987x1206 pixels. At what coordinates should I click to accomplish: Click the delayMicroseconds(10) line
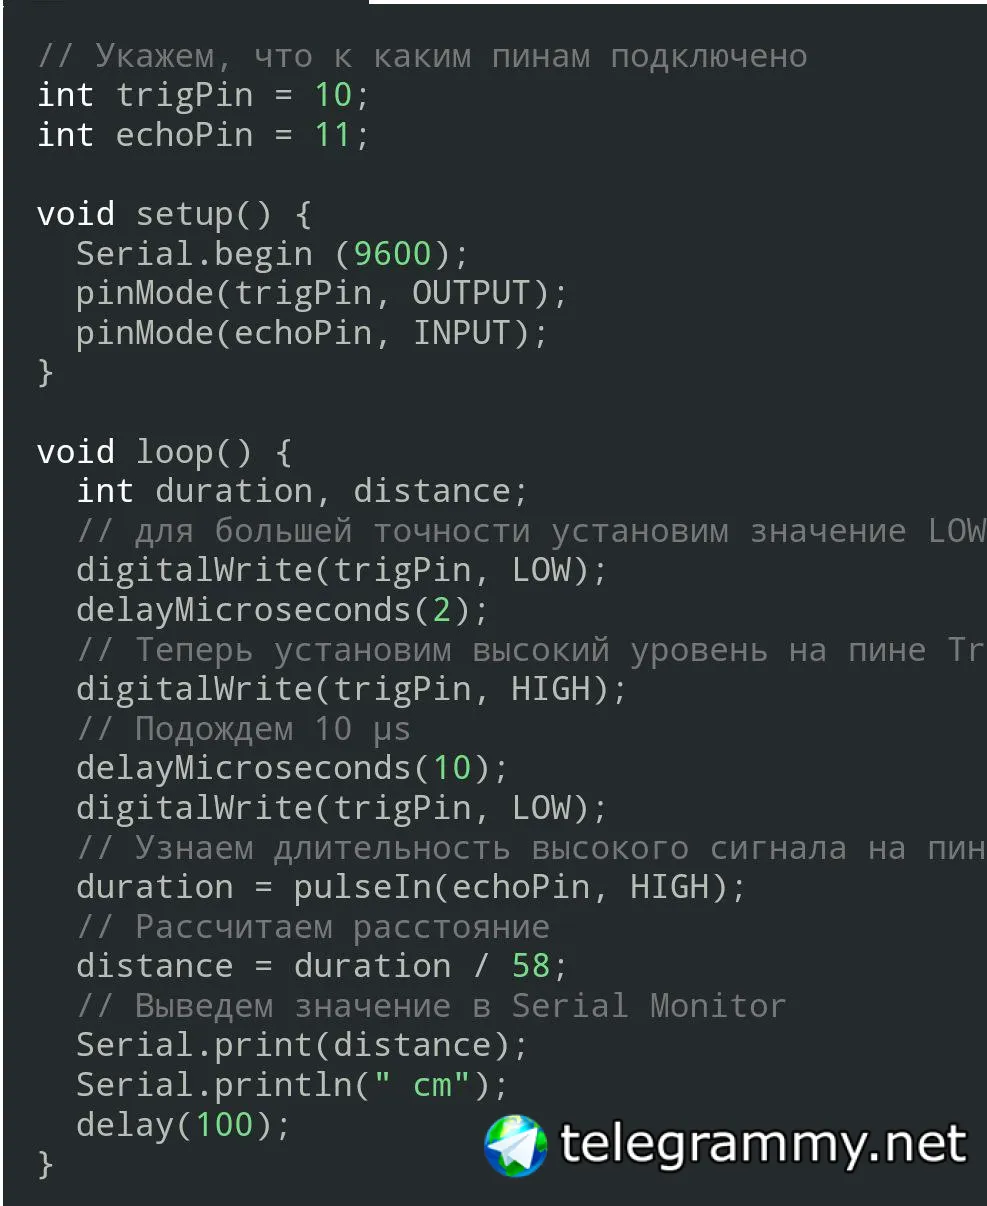[292, 768]
